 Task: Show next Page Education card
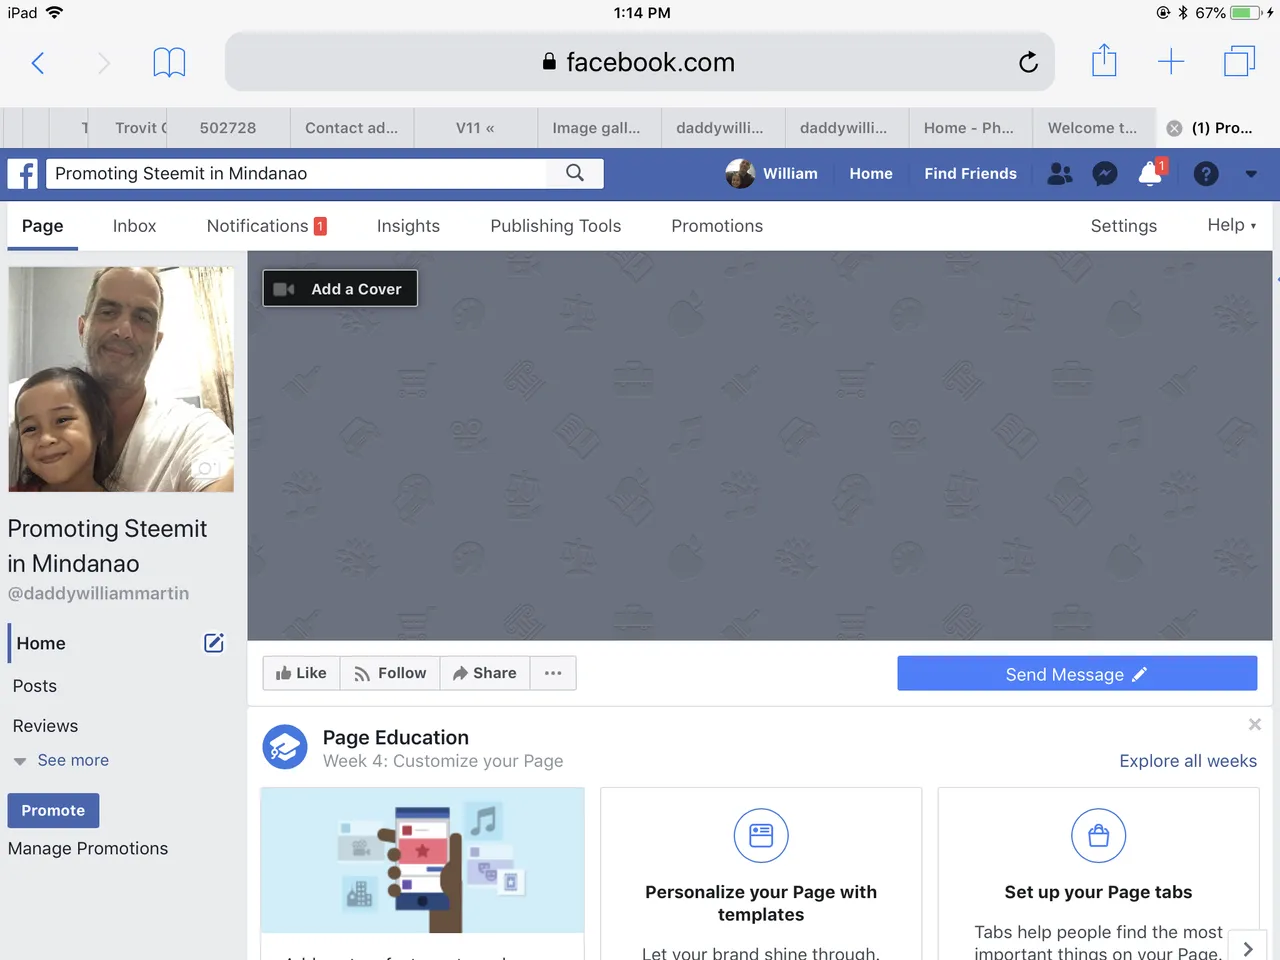click(x=1248, y=948)
